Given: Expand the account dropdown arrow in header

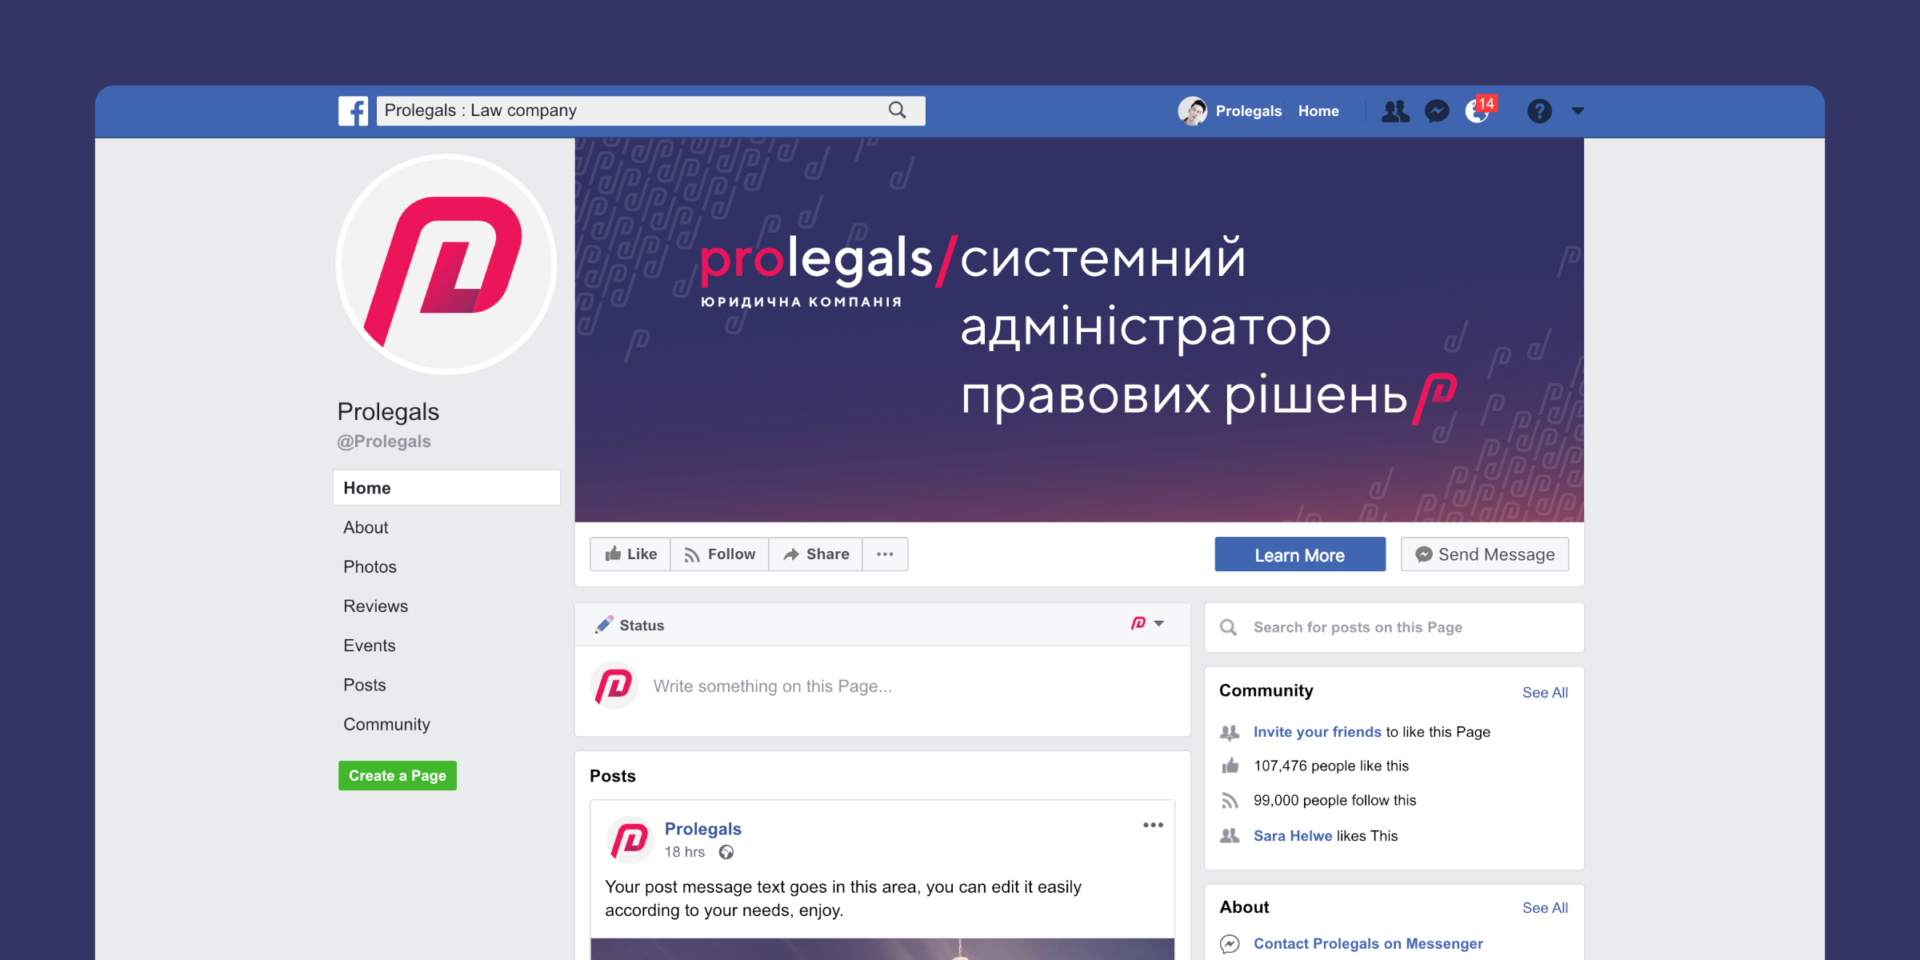Looking at the screenshot, I should click(1577, 111).
